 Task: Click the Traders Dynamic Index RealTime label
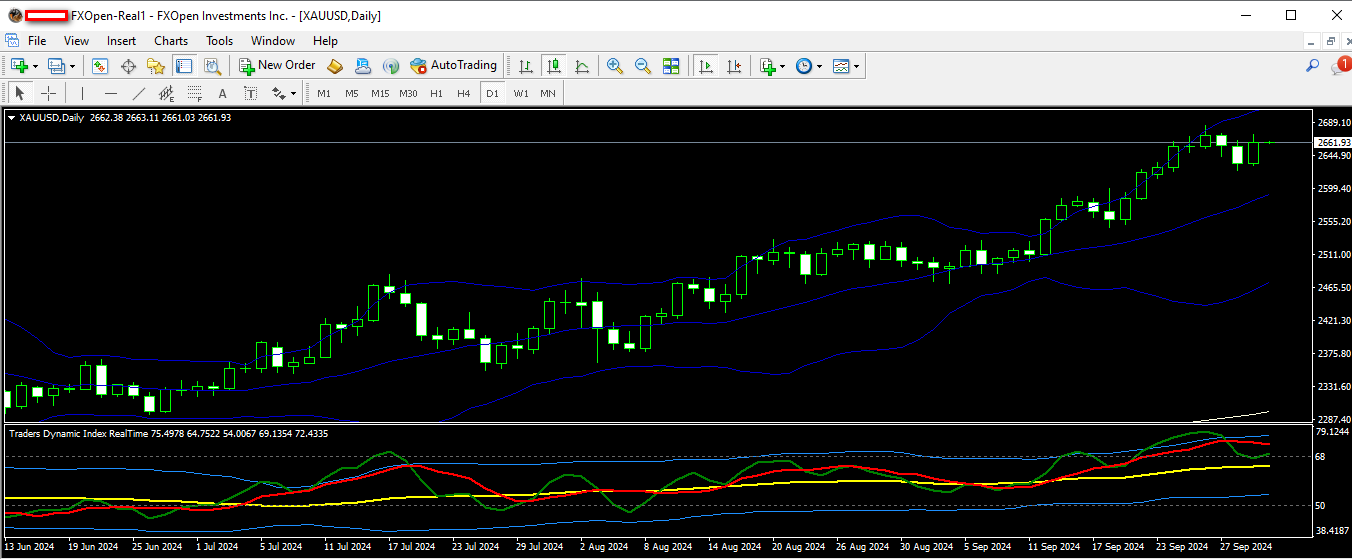78,433
